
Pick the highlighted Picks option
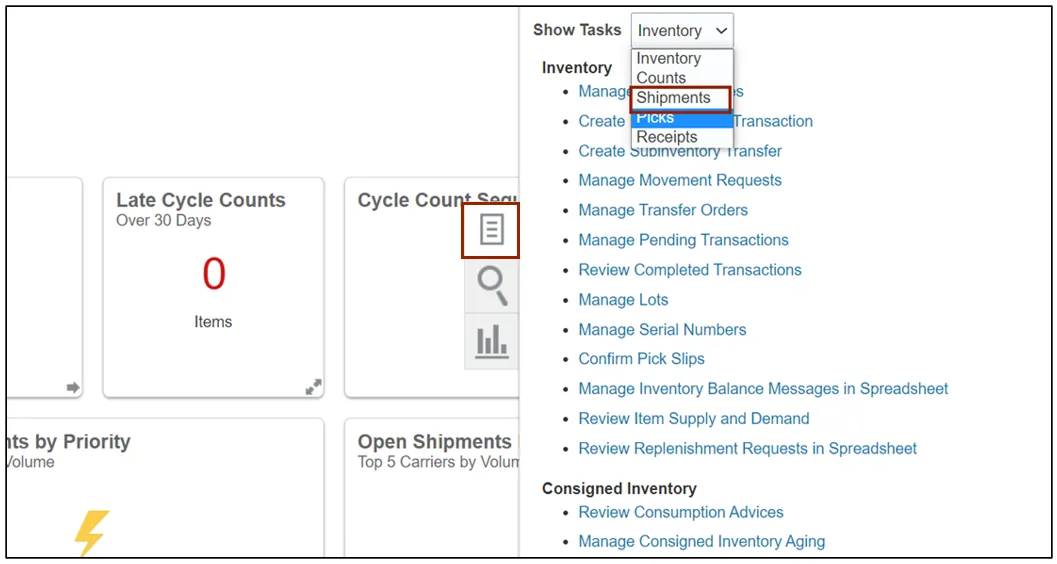click(x=656, y=118)
